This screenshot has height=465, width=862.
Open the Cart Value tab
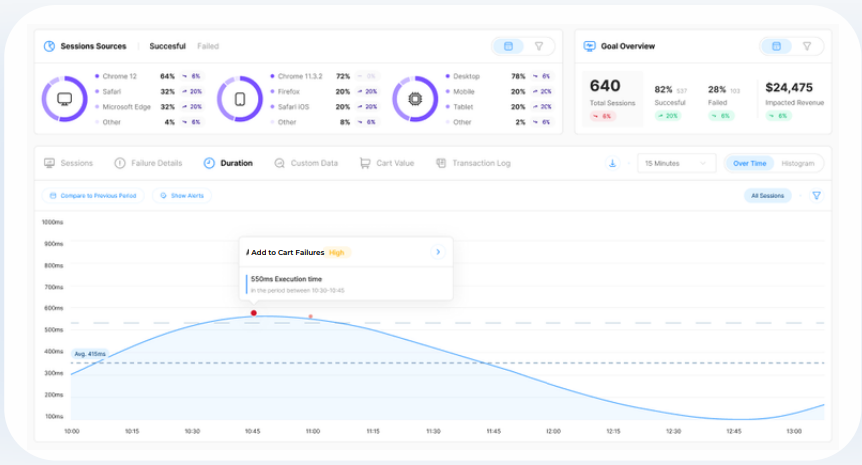coord(386,163)
